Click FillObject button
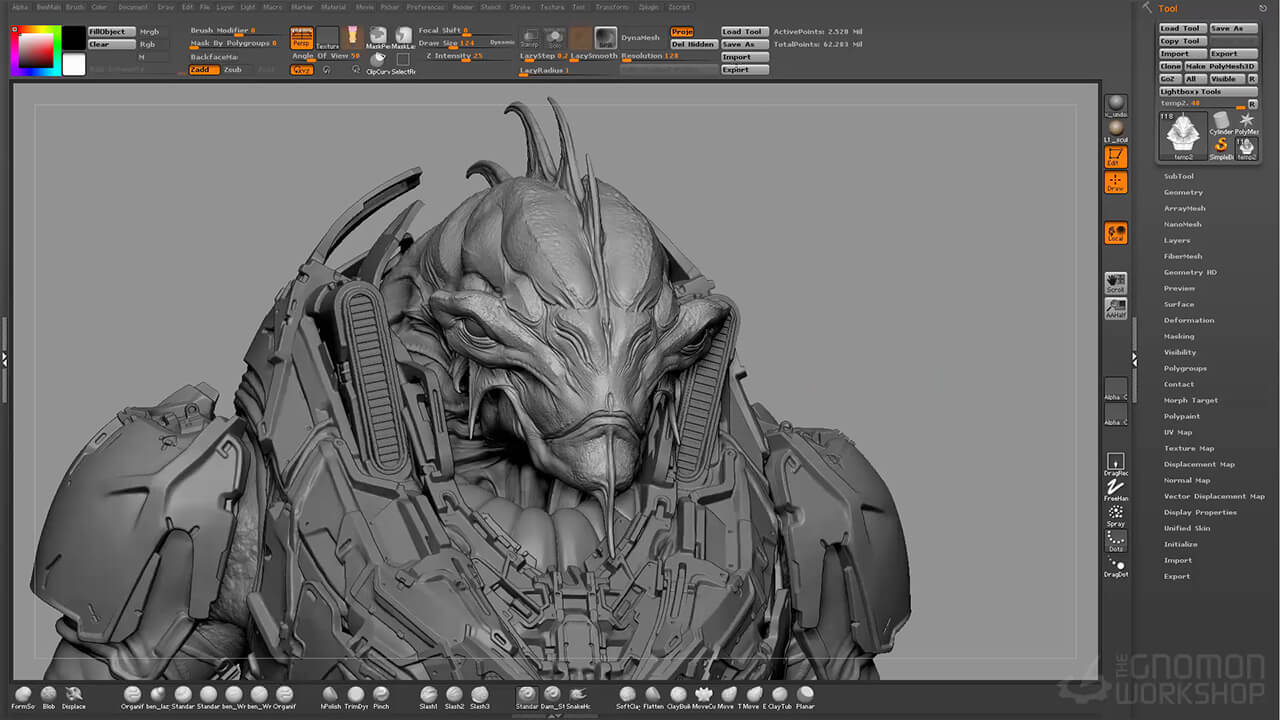 click(112, 32)
